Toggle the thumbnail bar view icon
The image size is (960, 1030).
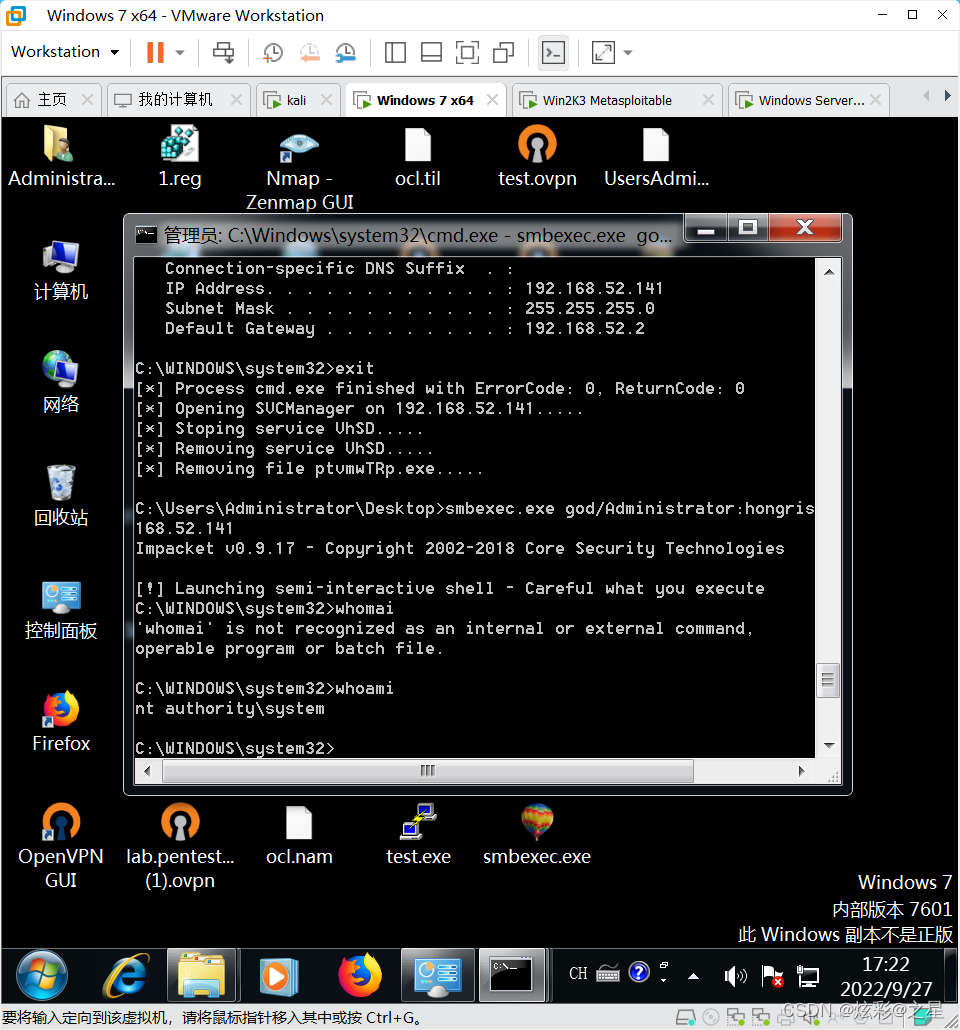click(431, 53)
